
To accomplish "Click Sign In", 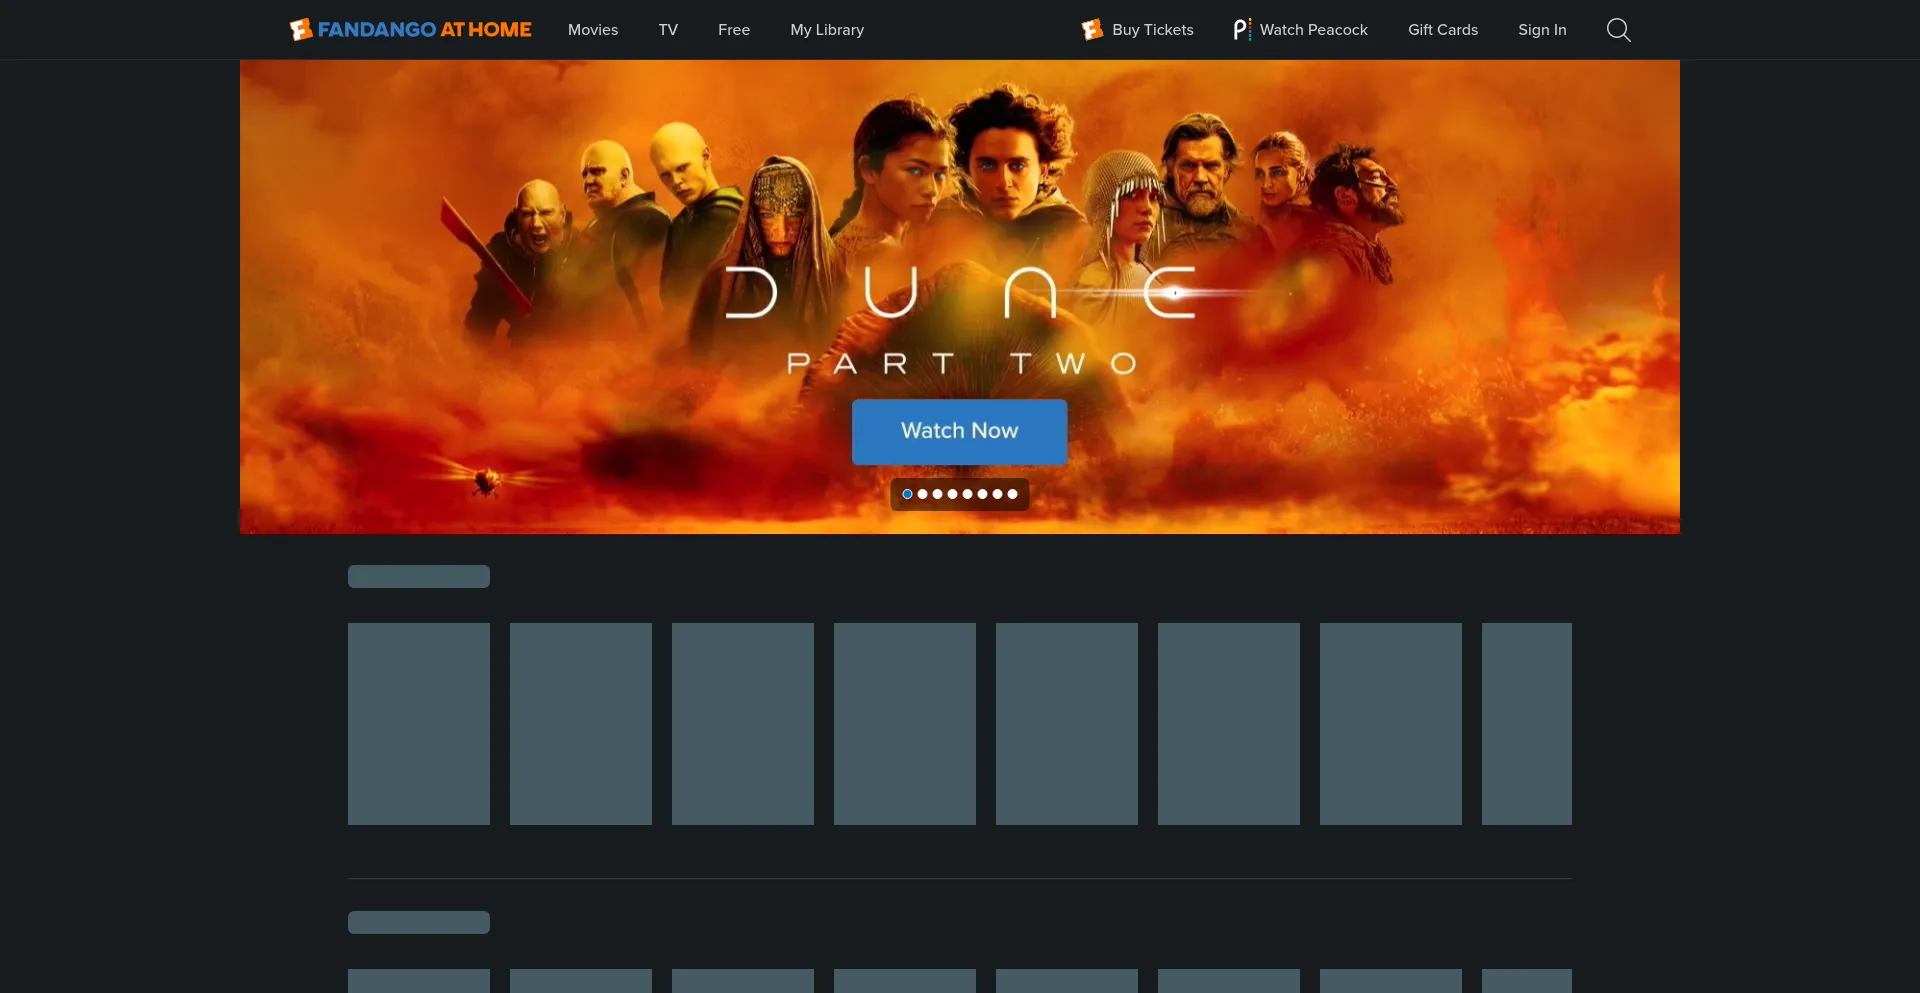I will pyautogui.click(x=1542, y=30).
